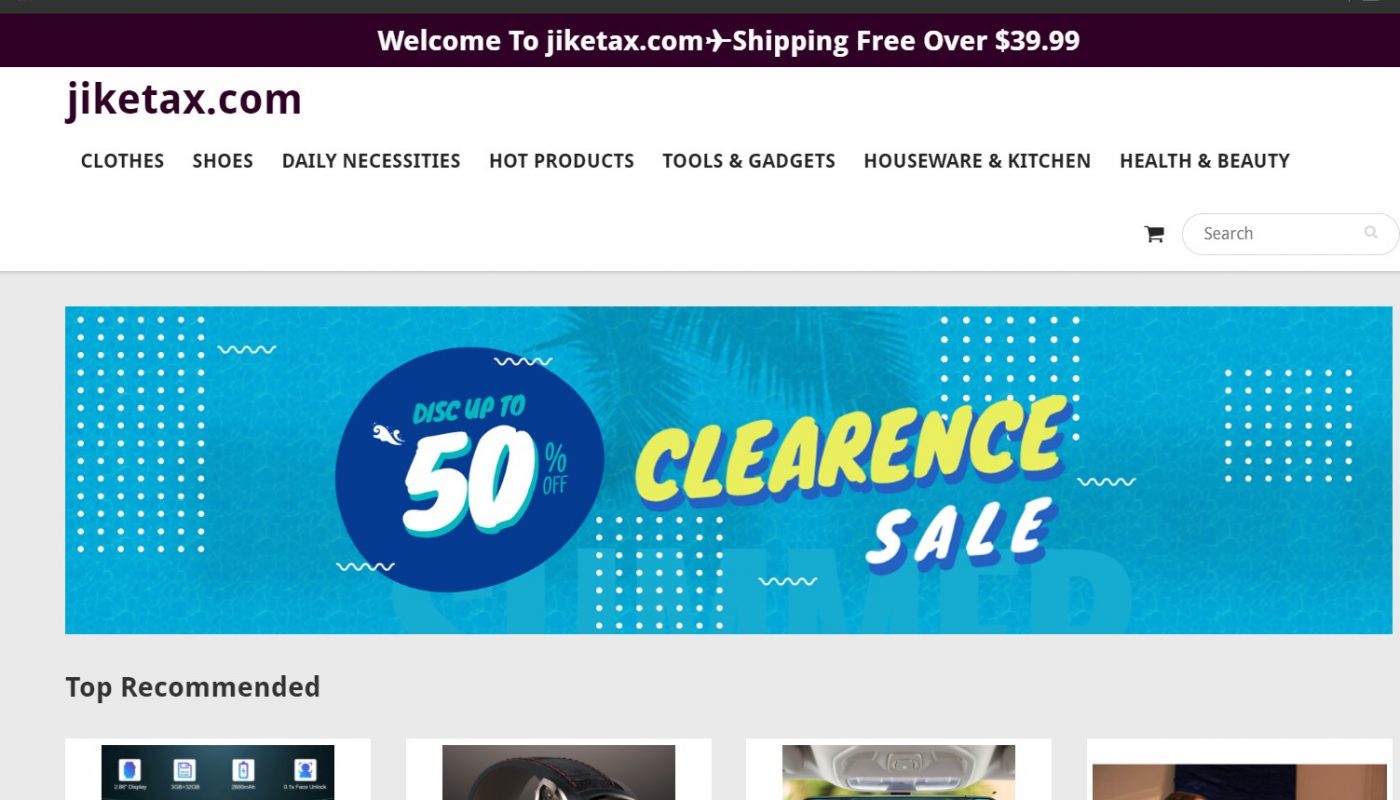Image resolution: width=1400 pixels, height=800 pixels.
Task: Select DAILY NECESSITIES from the navigation
Action: [371, 161]
